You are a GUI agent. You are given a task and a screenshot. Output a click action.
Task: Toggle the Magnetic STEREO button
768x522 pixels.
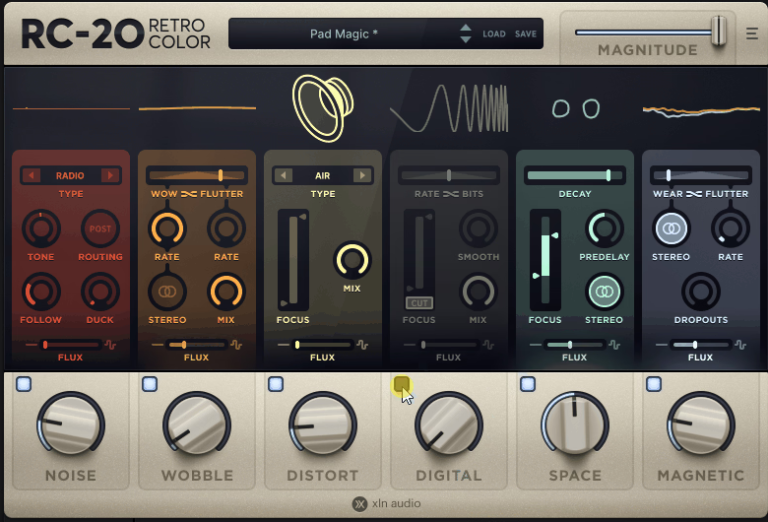671,229
